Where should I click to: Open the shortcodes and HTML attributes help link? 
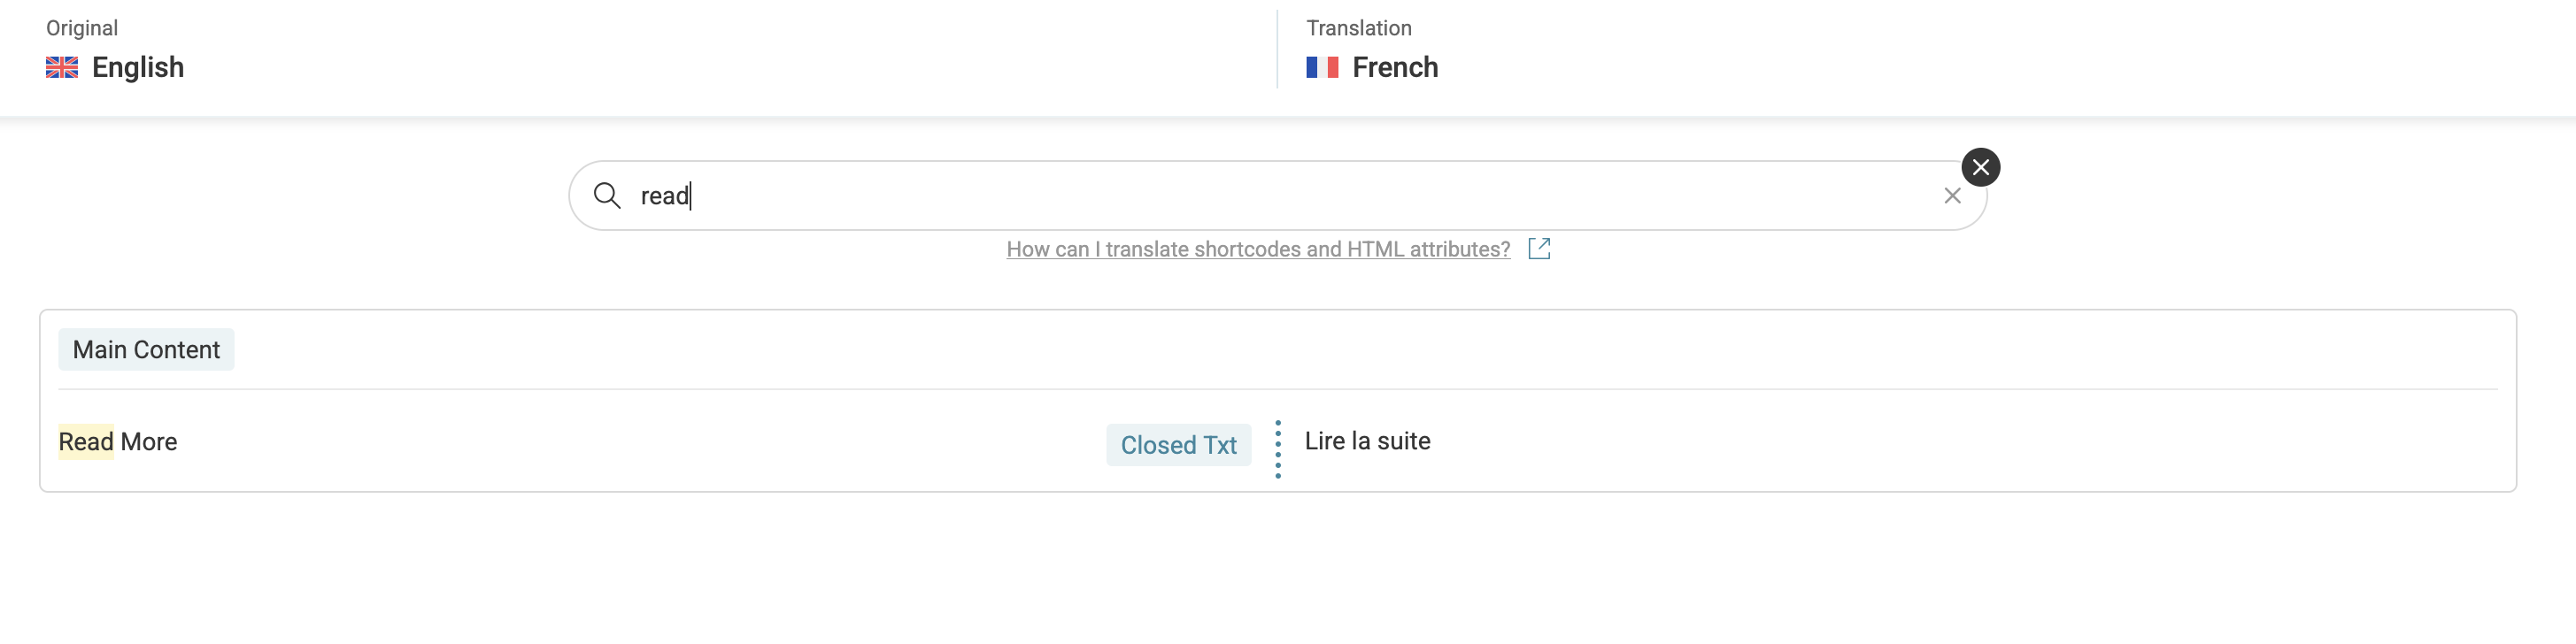click(1257, 249)
